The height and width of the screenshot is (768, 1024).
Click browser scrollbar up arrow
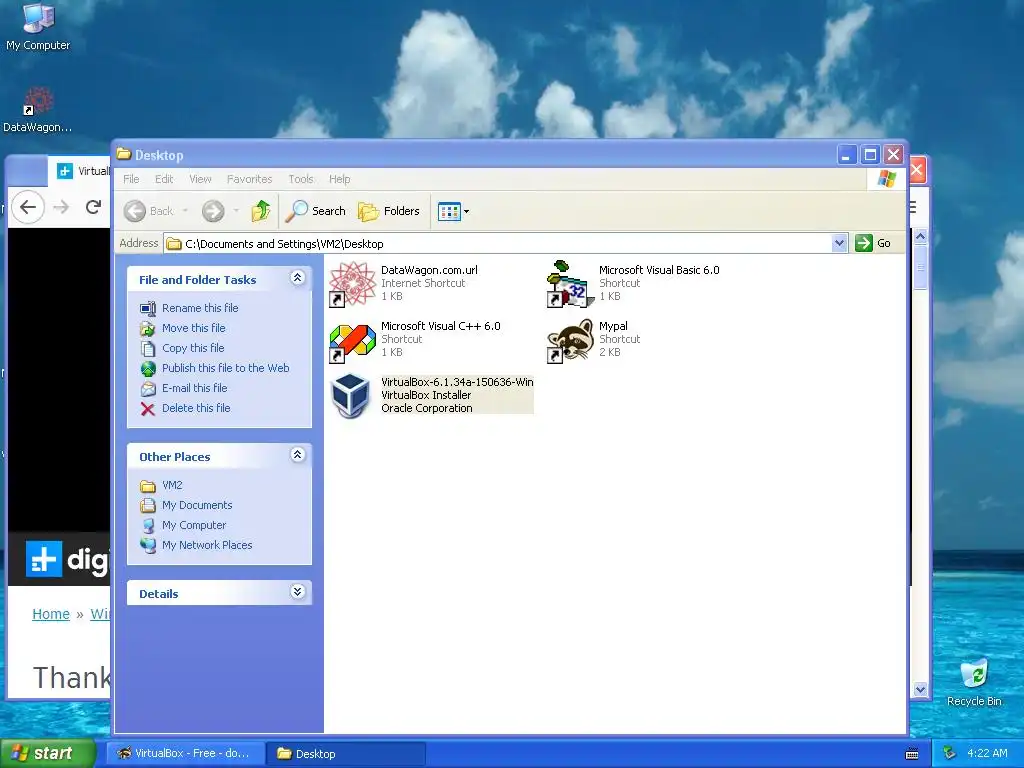(x=920, y=236)
